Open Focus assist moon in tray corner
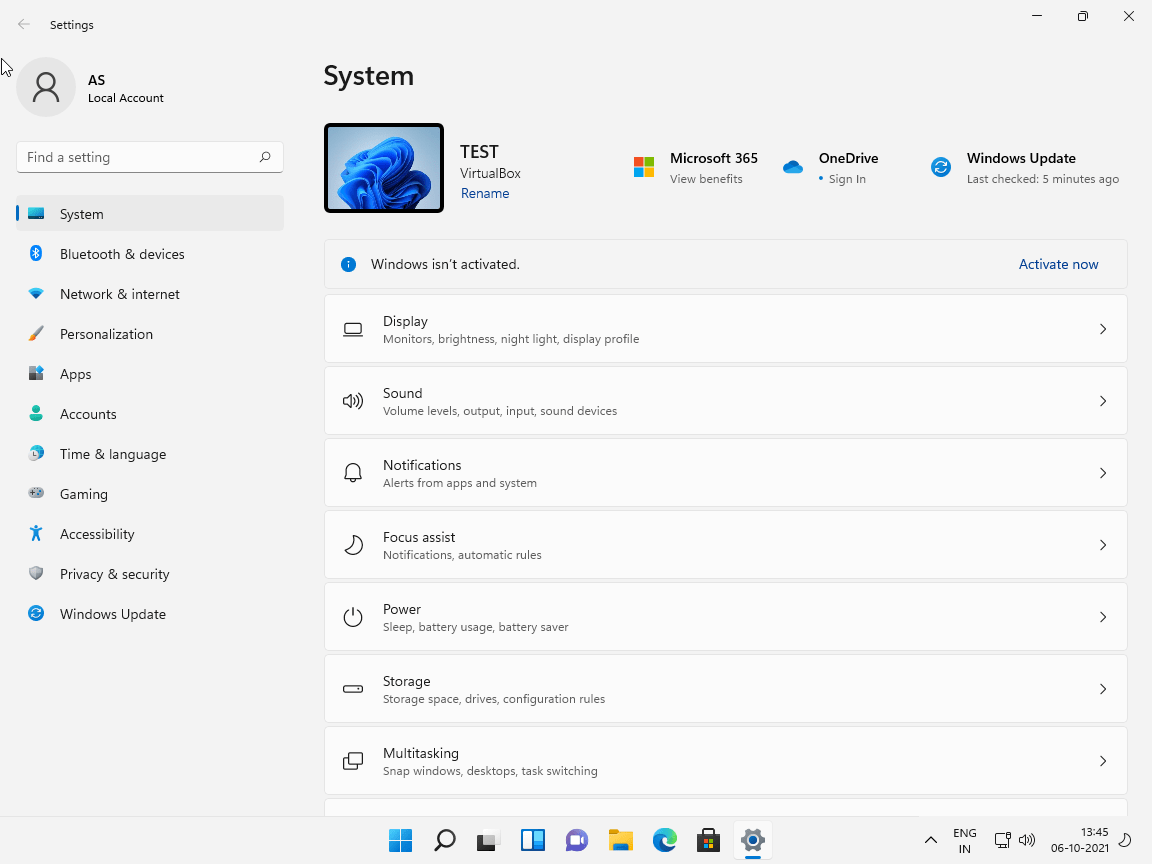This screenshot has height=864, width=1152. click(x=1125, y=840)
